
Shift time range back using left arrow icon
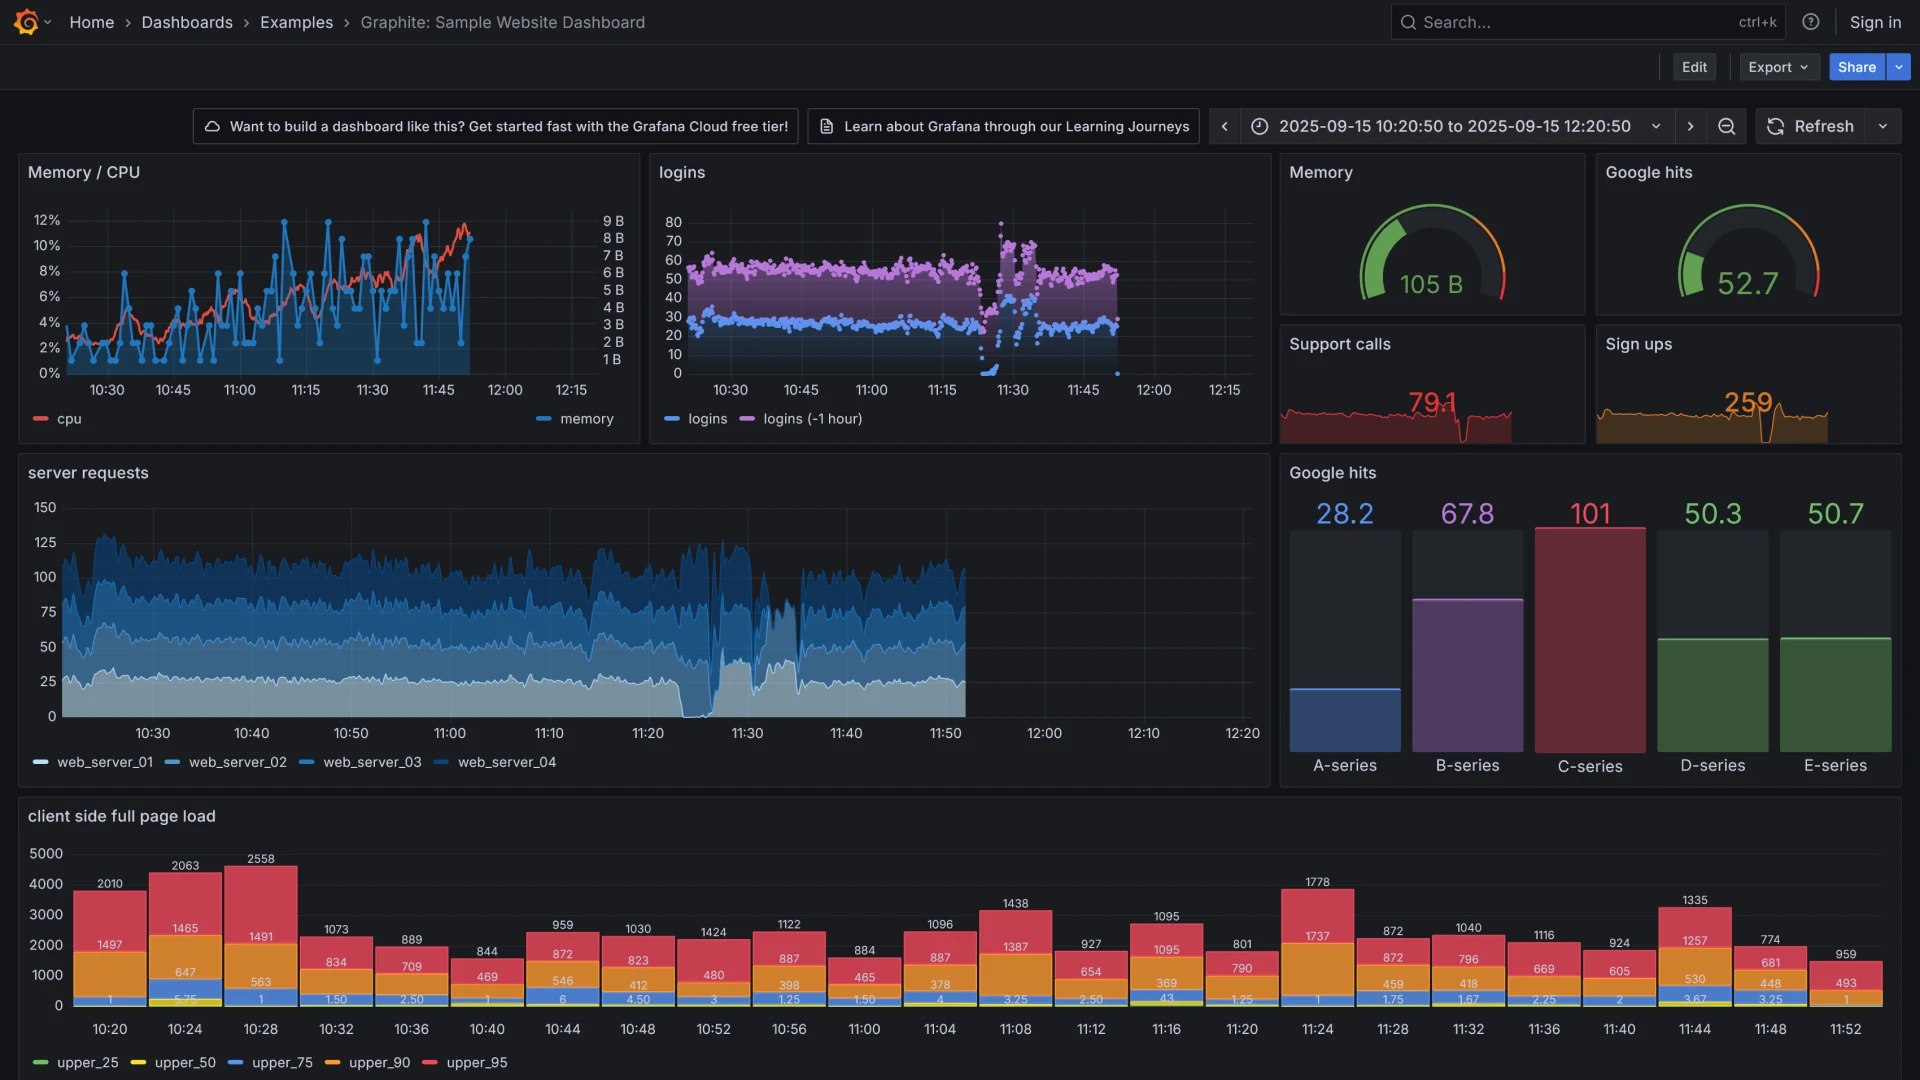(x=1224, y=126)
